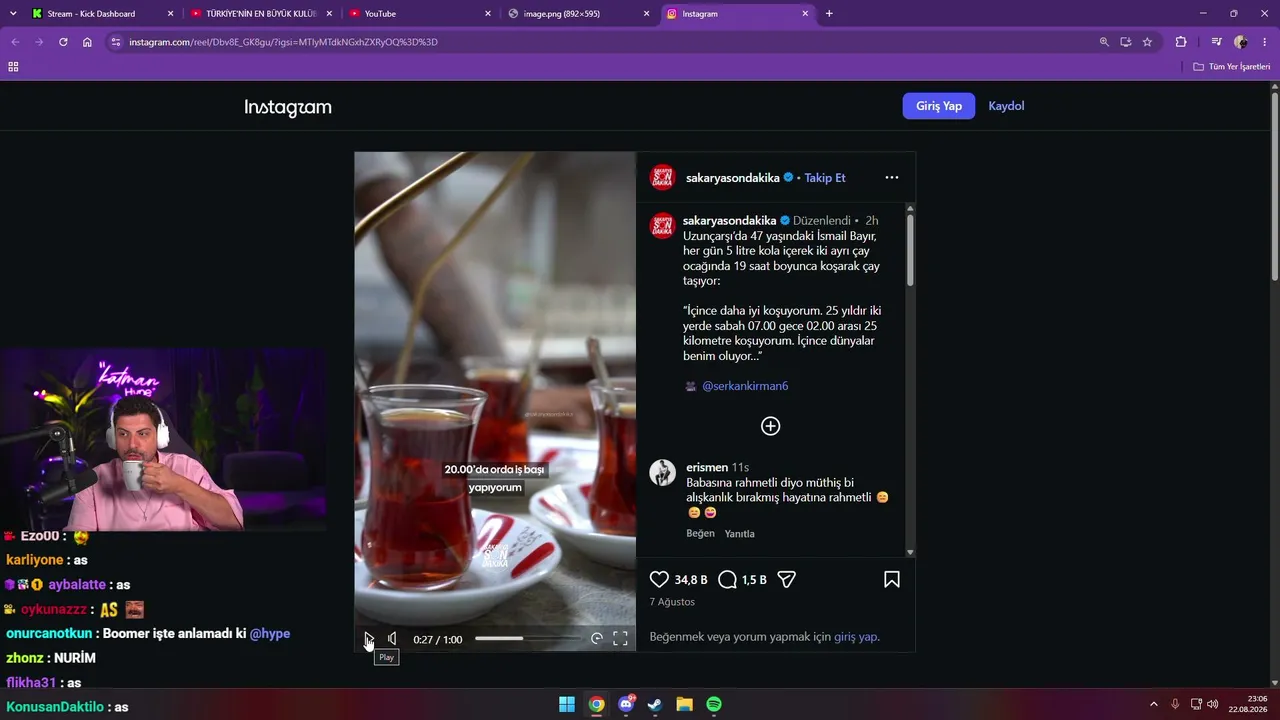Open the three-dot more options menu
Screen dimensions: 1280x720
tap(892, 177)
